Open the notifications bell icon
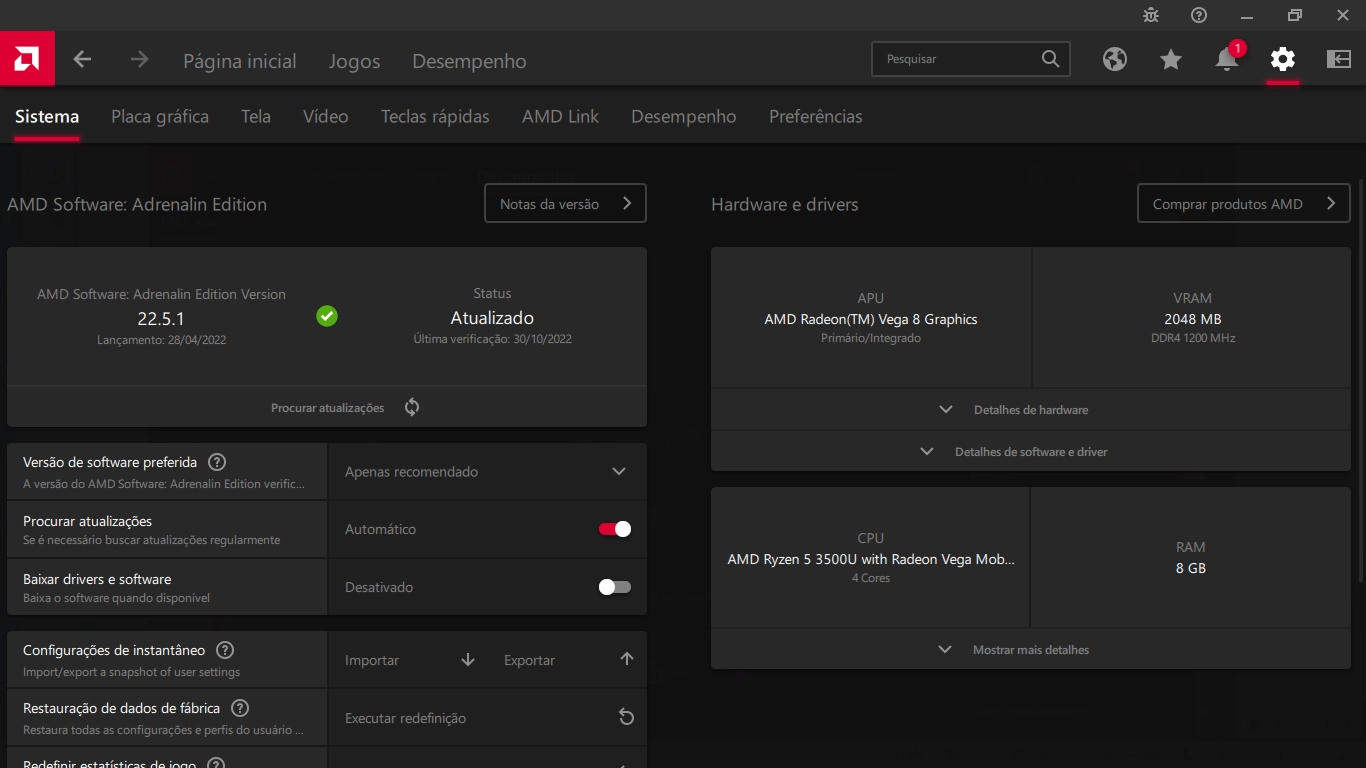The height and width of the screenshot is (768, 1366). 1227,60
